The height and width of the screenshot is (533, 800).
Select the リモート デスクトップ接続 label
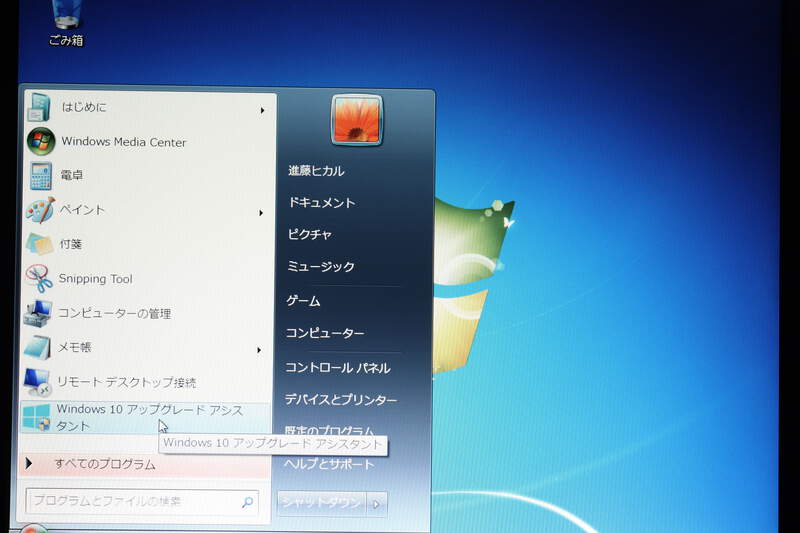pos(126,382)
